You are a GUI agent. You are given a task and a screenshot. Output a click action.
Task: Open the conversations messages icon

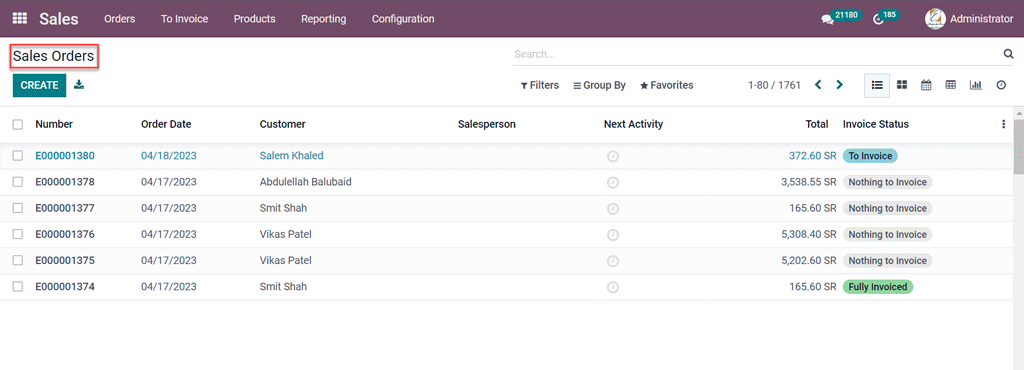point(827,20)
